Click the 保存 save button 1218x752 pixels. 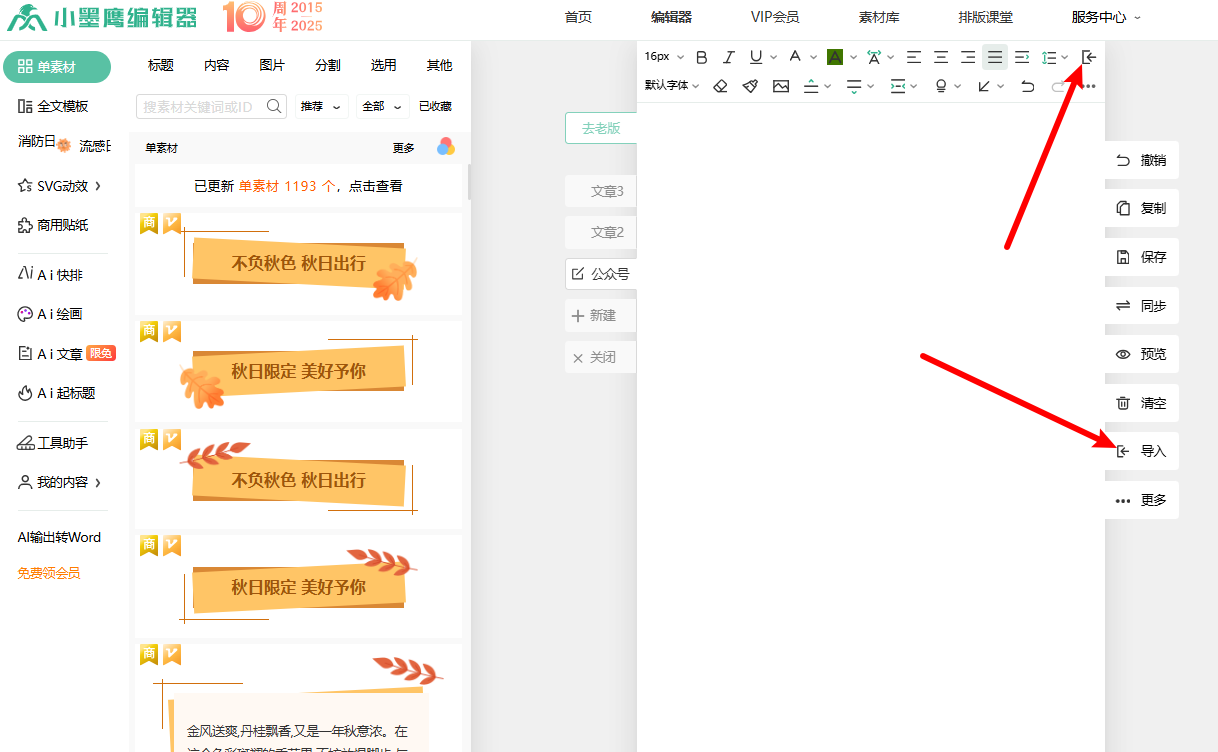[x=1142, y=257]
